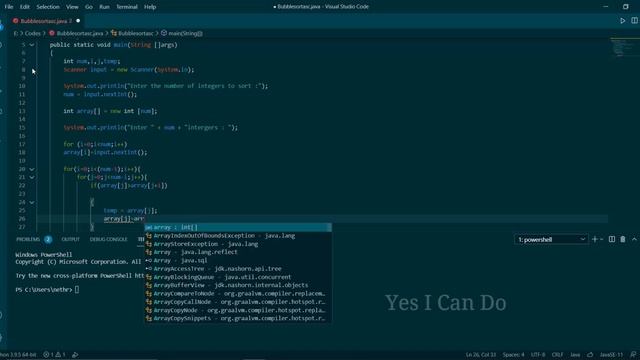Select the ArrayBlockingQueue suggestion

click(x=238, y=277)
